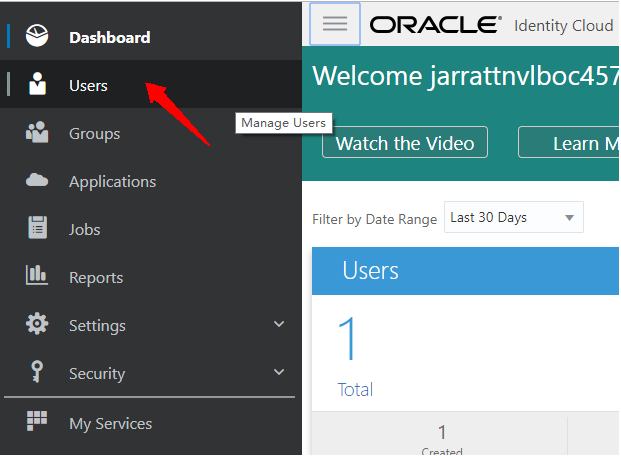Click the Applications cloud icon
This screenshot has width=621, height=456.
(x=37, y=181)
